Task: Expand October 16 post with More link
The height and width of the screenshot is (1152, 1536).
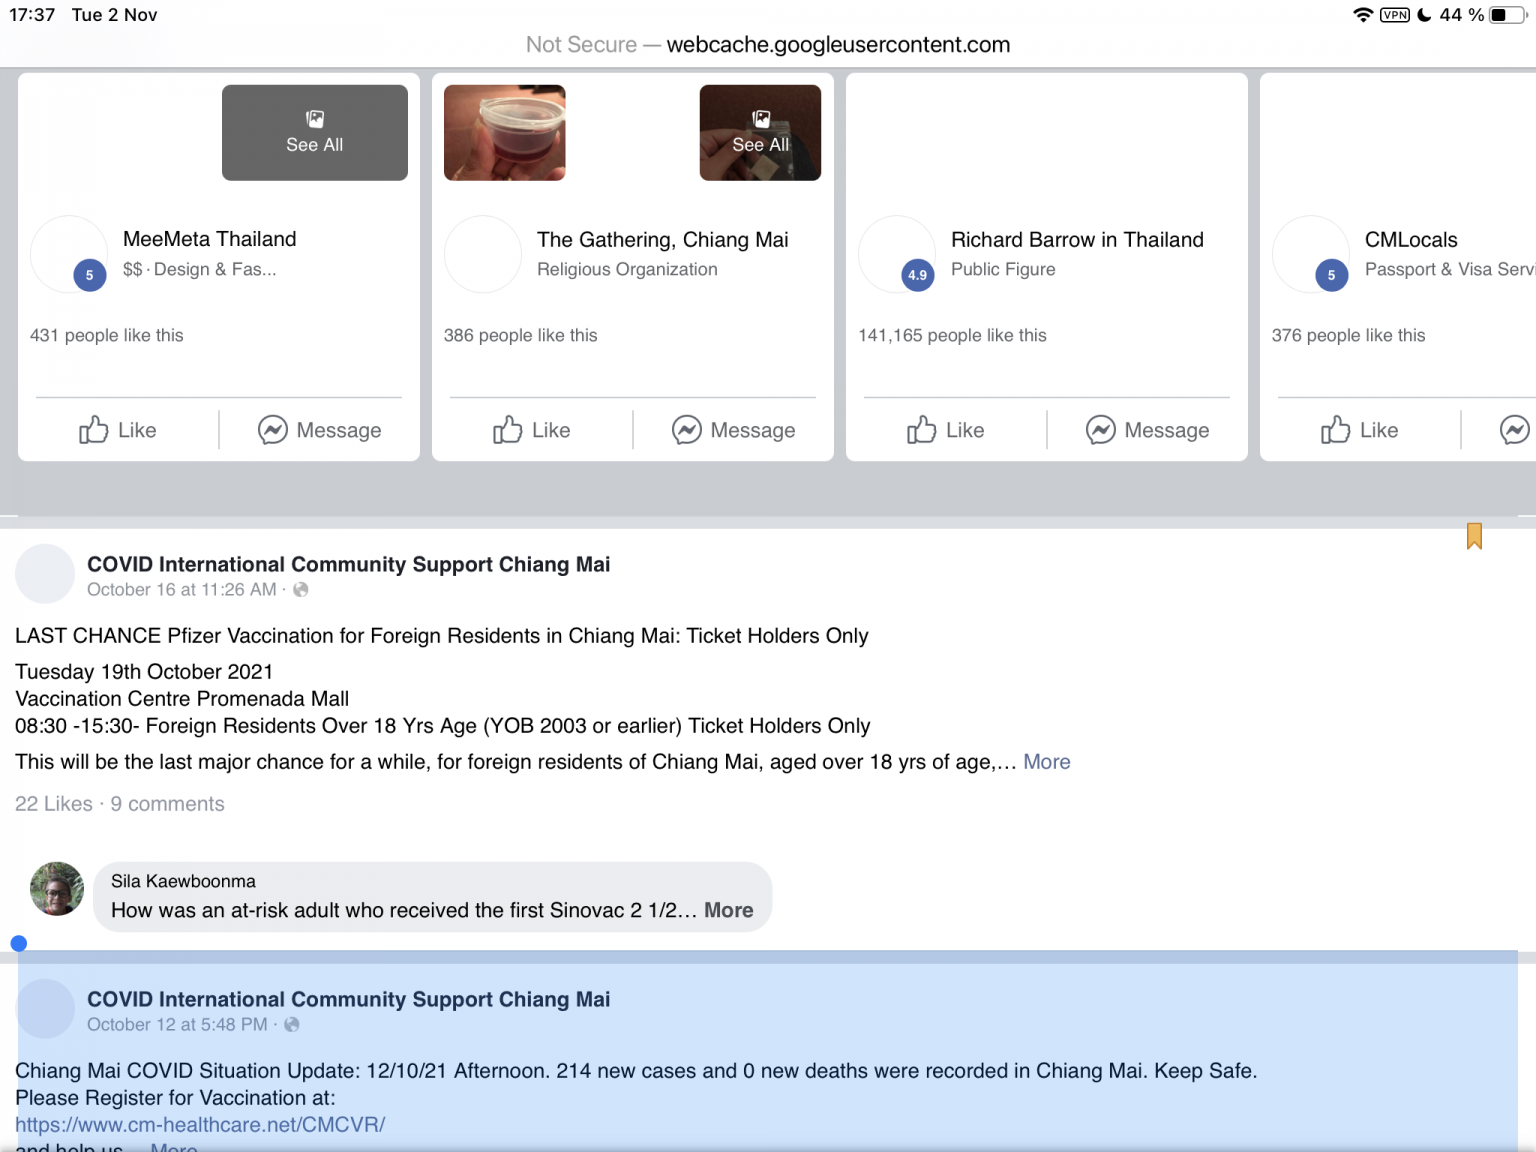Action: tap(1047, 762)
